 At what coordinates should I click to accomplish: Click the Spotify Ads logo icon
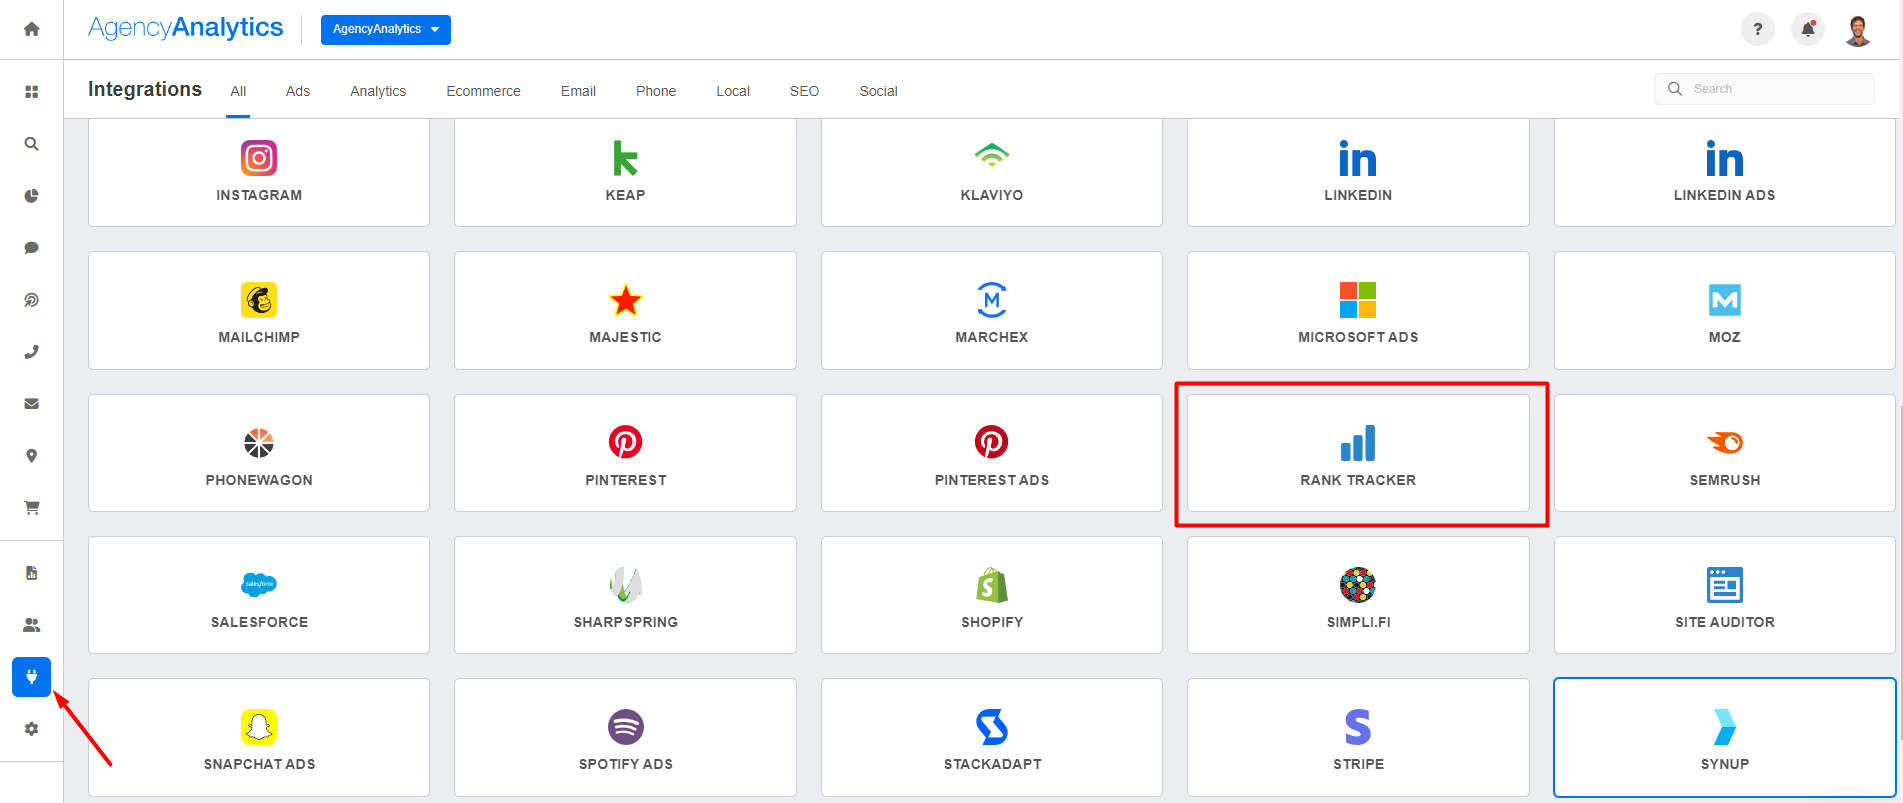click(625, 727)
